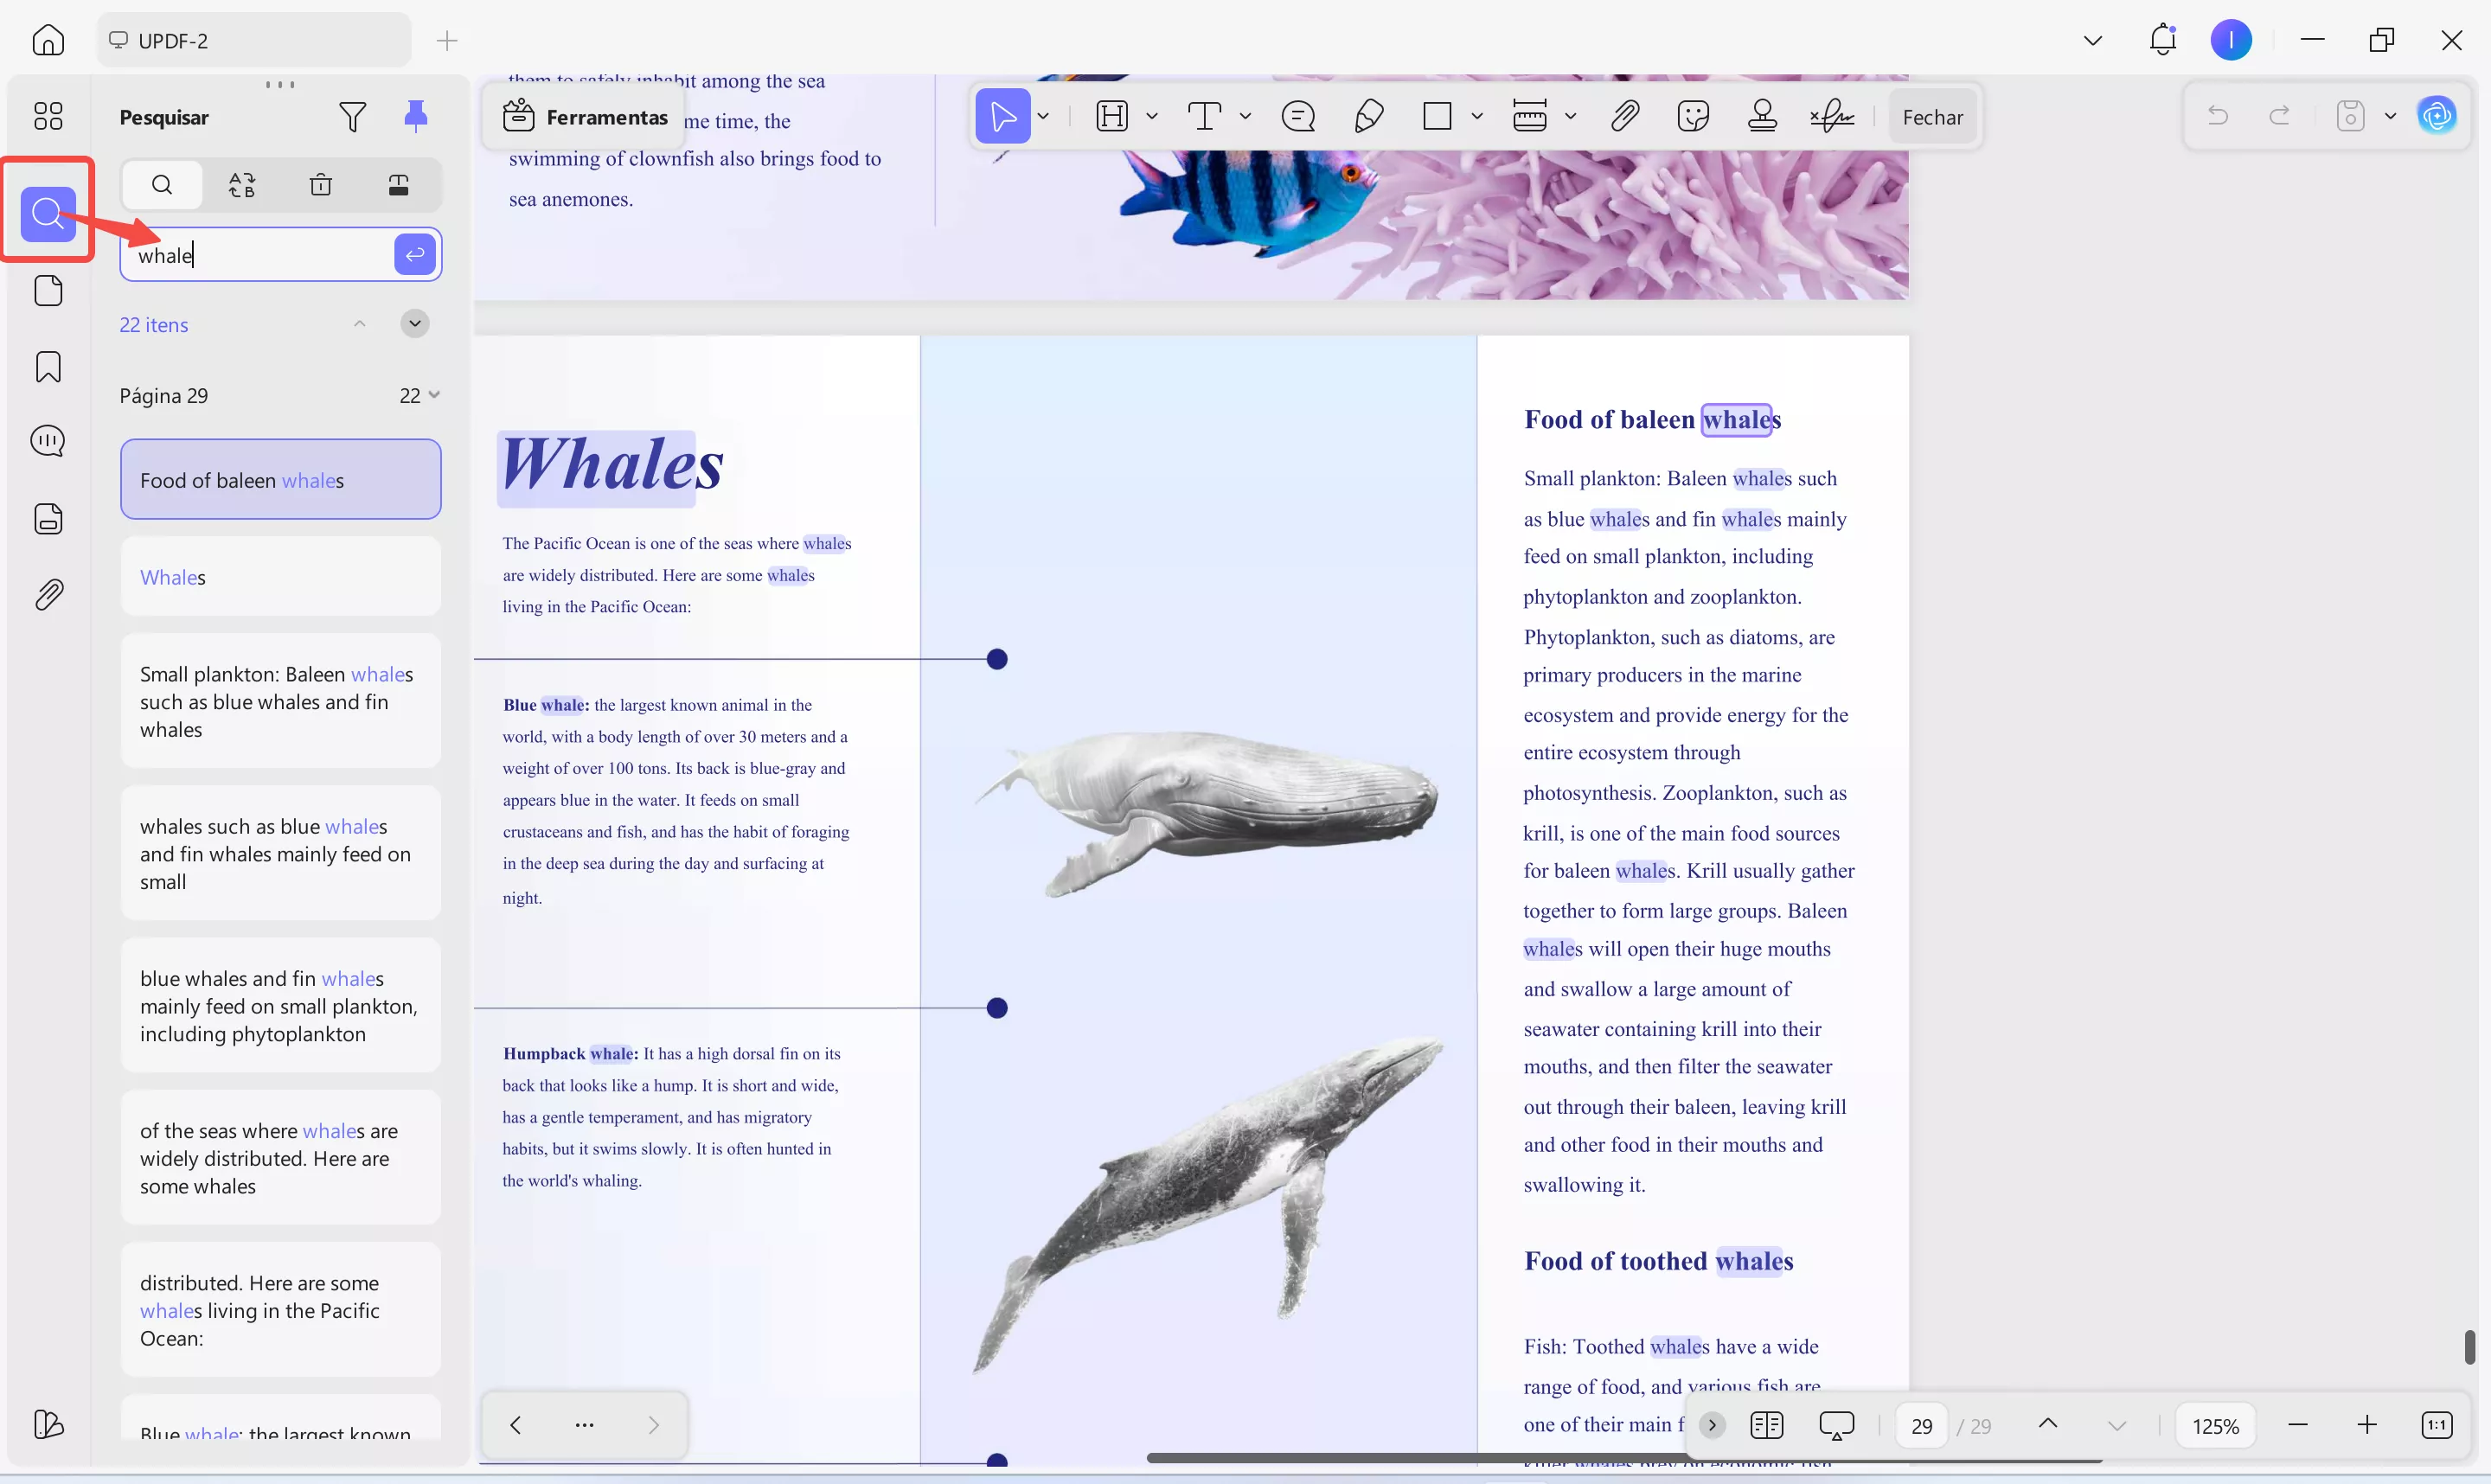This screenshot has height=1484, width=2491.
Task: Switch to the redact search results mode
Action: coord(398,185)
